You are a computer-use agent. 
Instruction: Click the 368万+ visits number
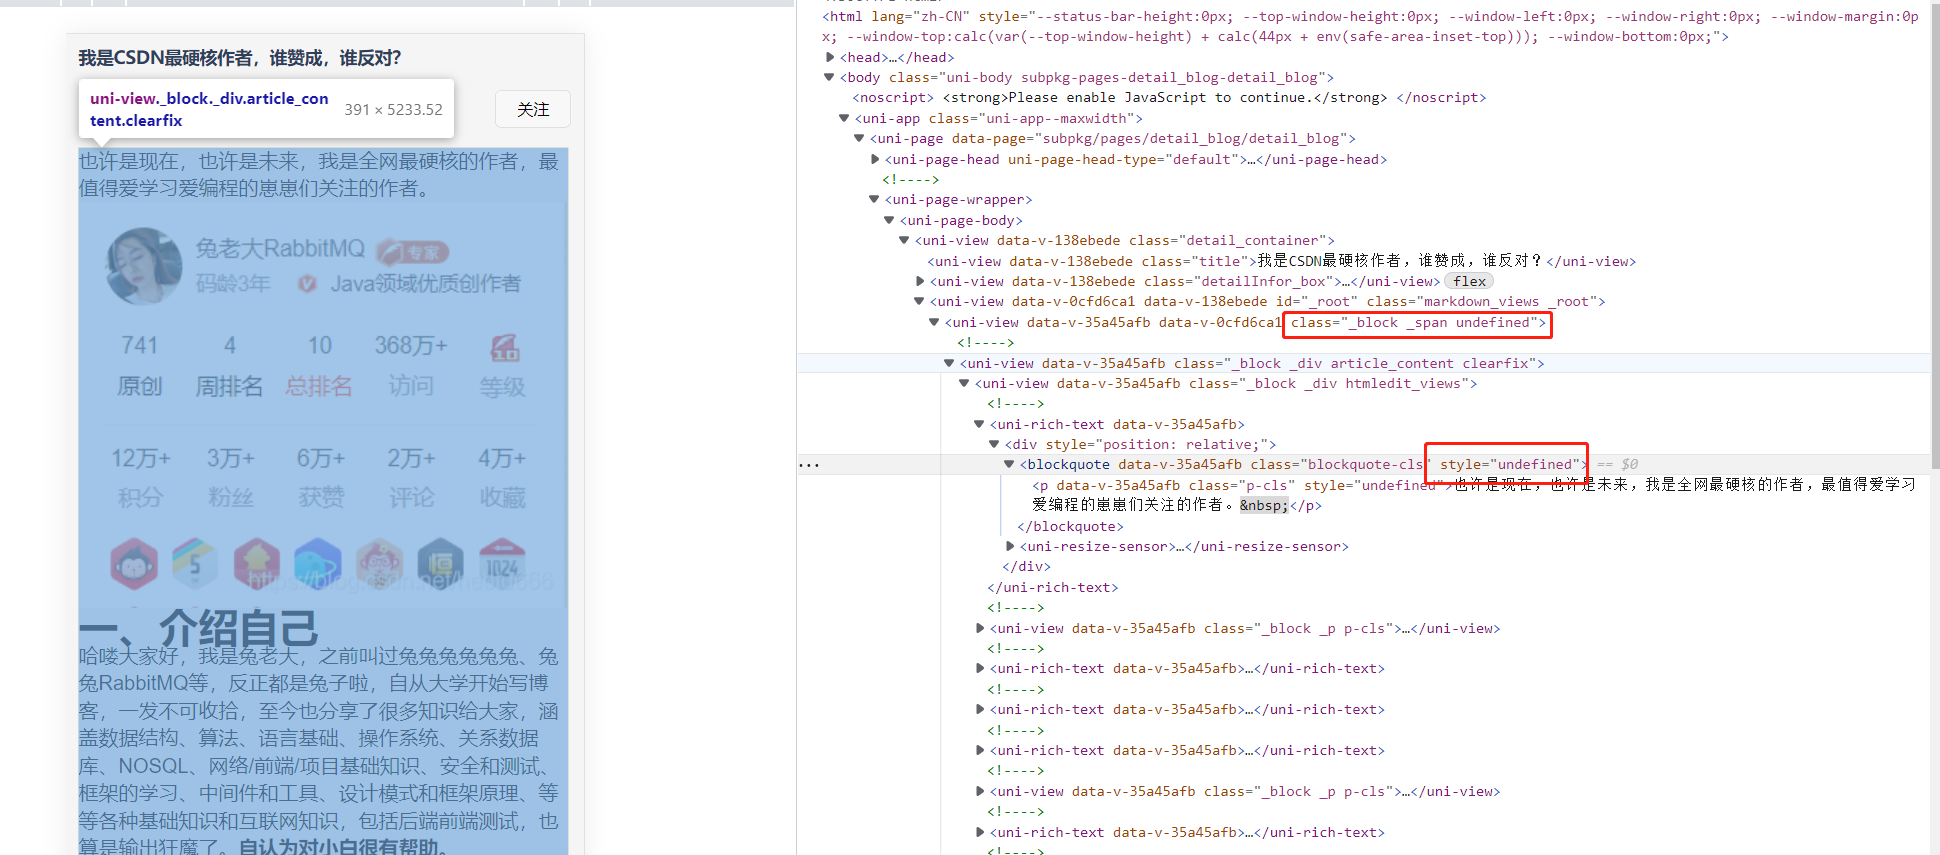411,345
